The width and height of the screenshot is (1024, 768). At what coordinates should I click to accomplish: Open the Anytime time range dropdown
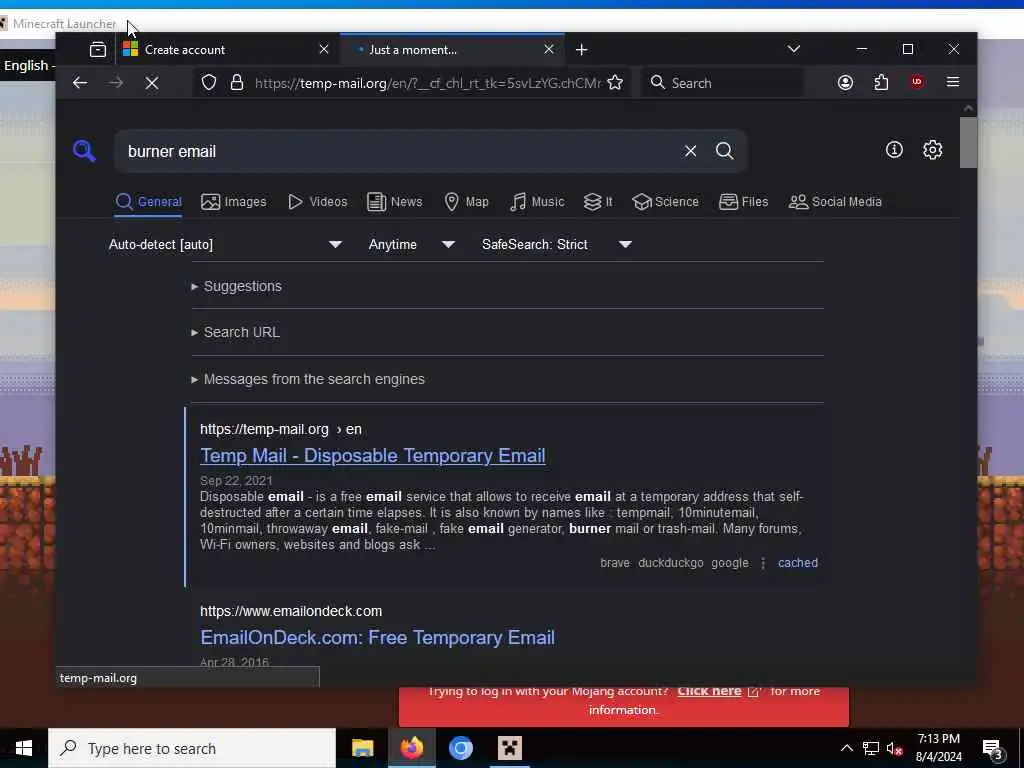[411, 244]
